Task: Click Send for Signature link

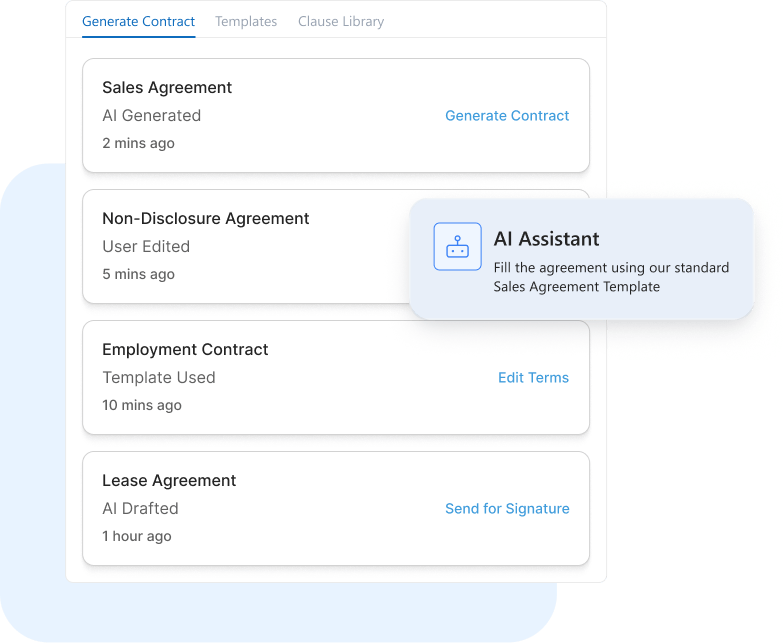Action: click(507, 509)
